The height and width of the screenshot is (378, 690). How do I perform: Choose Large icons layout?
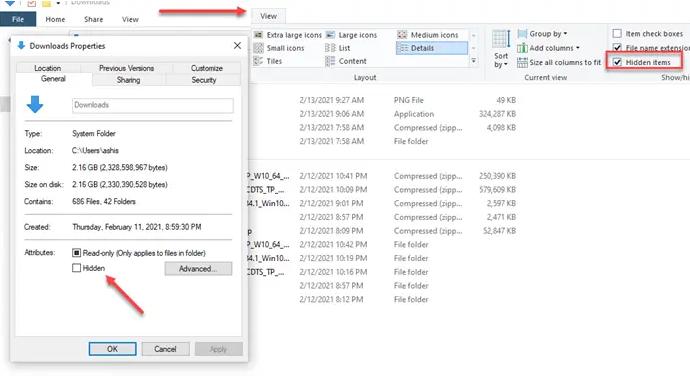coord(352,35)
